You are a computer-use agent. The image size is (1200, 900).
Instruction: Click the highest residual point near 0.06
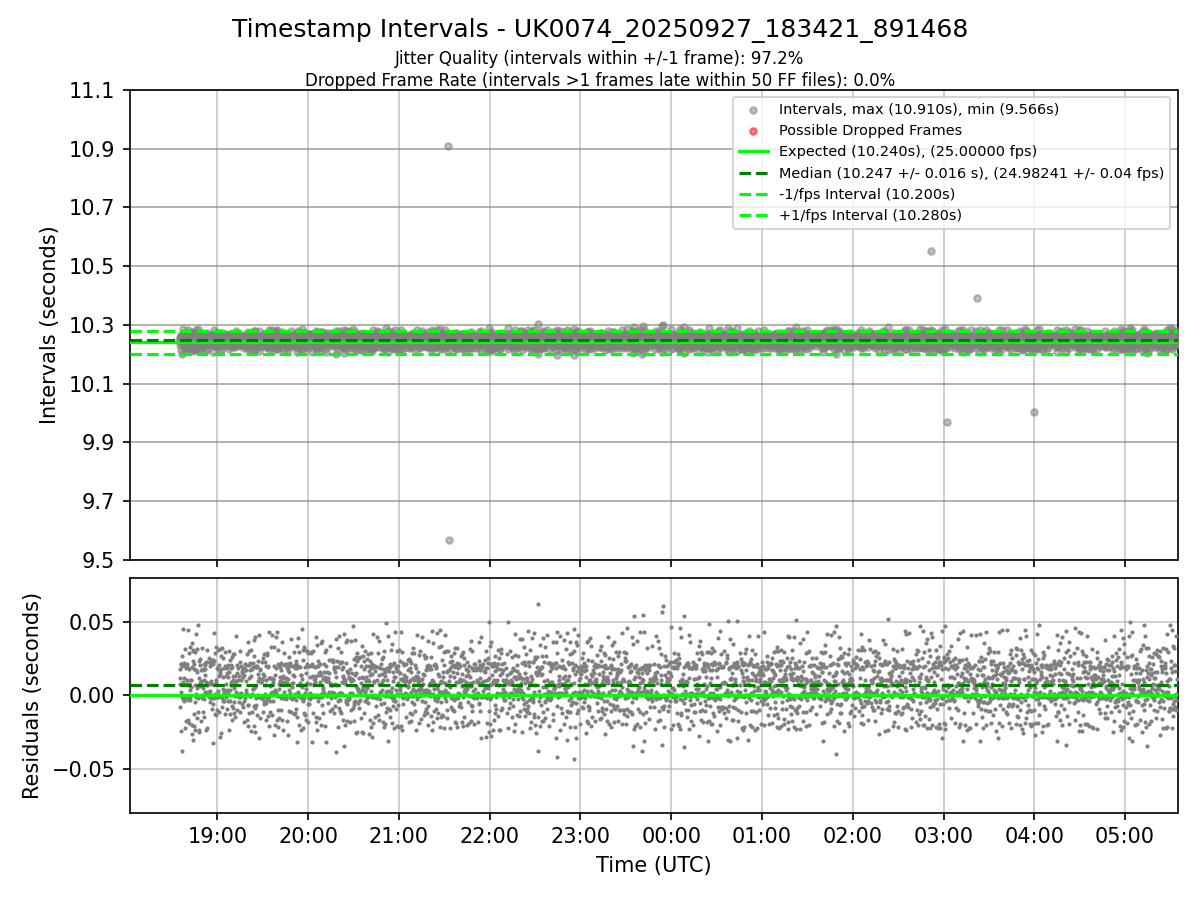click(538, 604)
